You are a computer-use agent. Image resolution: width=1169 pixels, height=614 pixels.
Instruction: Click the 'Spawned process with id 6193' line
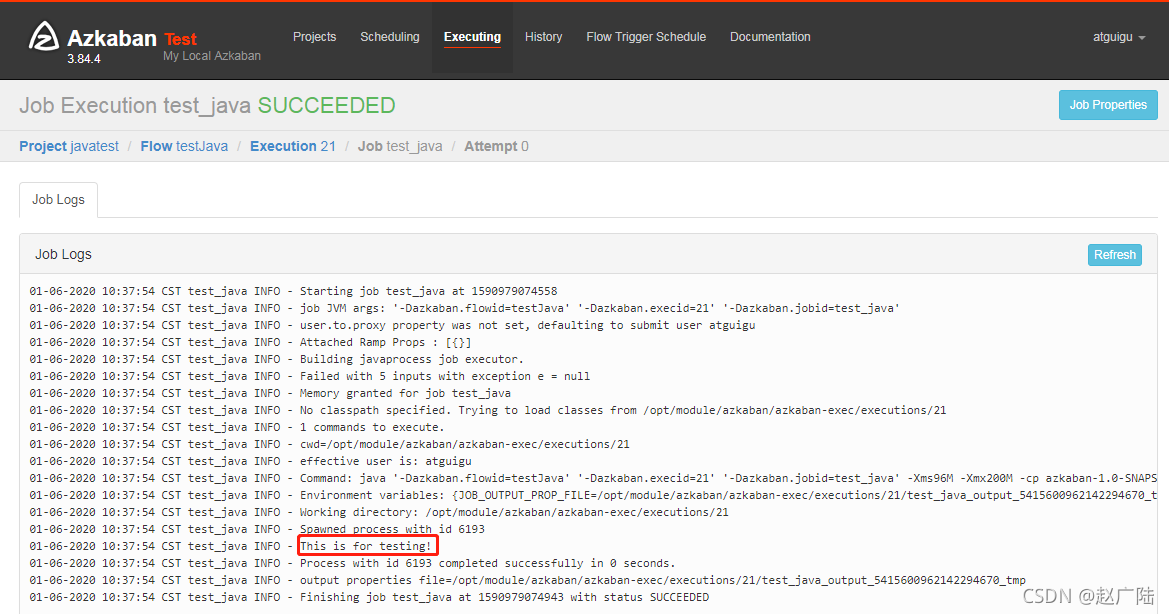point(257,530)
